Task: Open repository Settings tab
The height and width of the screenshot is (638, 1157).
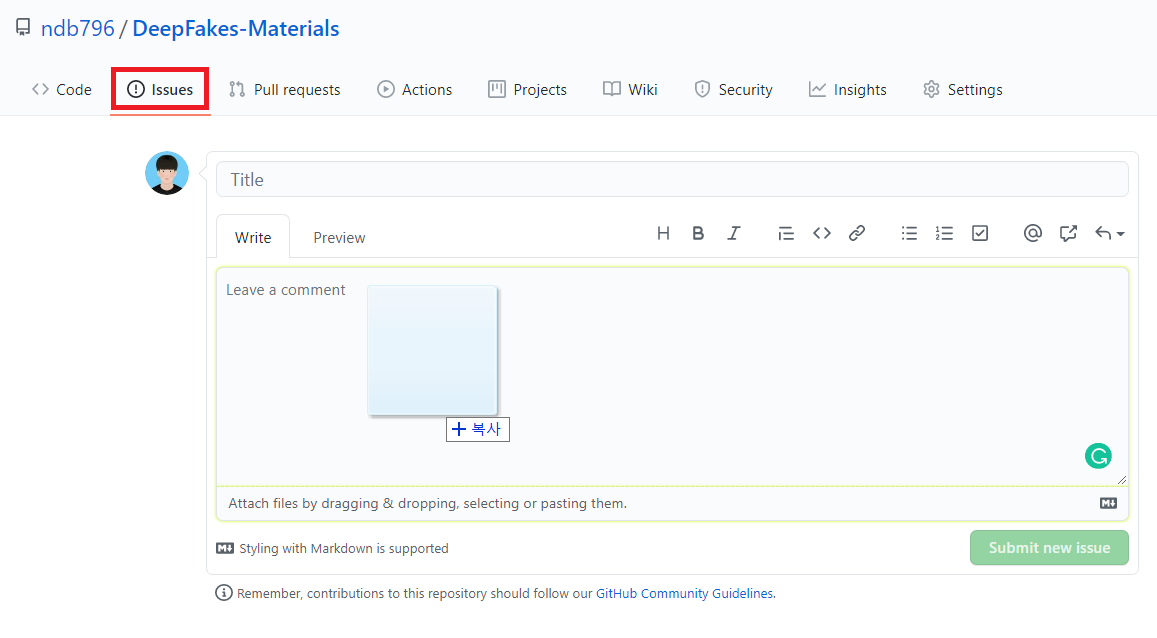Action: click(963, 90)
